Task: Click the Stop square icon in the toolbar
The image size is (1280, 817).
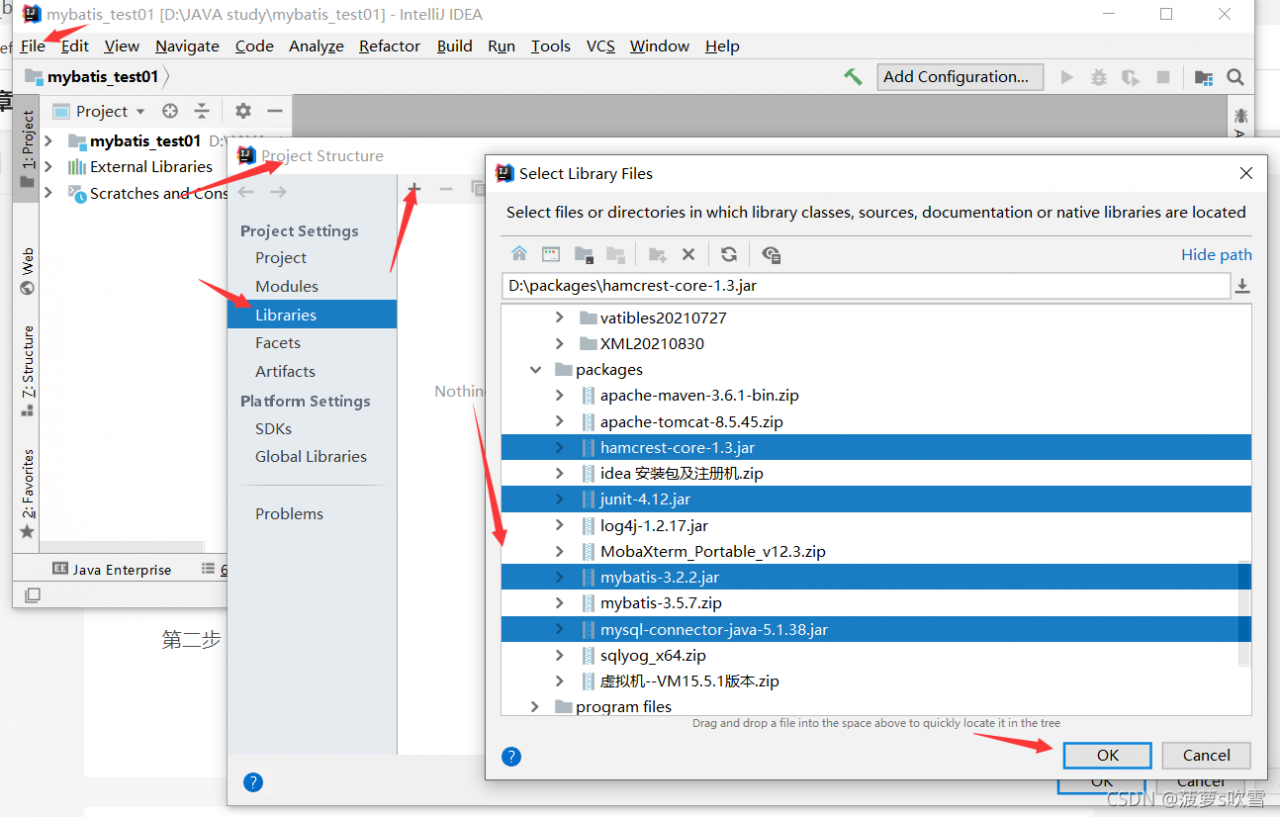Action: tap(1163, 77)
